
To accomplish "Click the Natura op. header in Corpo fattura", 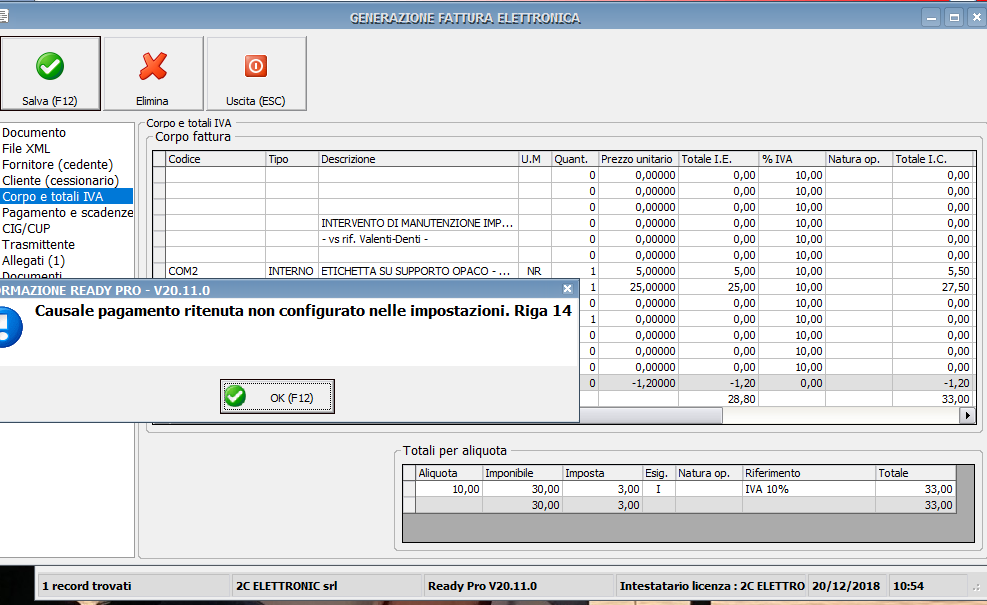I will [x=859, y=159].
